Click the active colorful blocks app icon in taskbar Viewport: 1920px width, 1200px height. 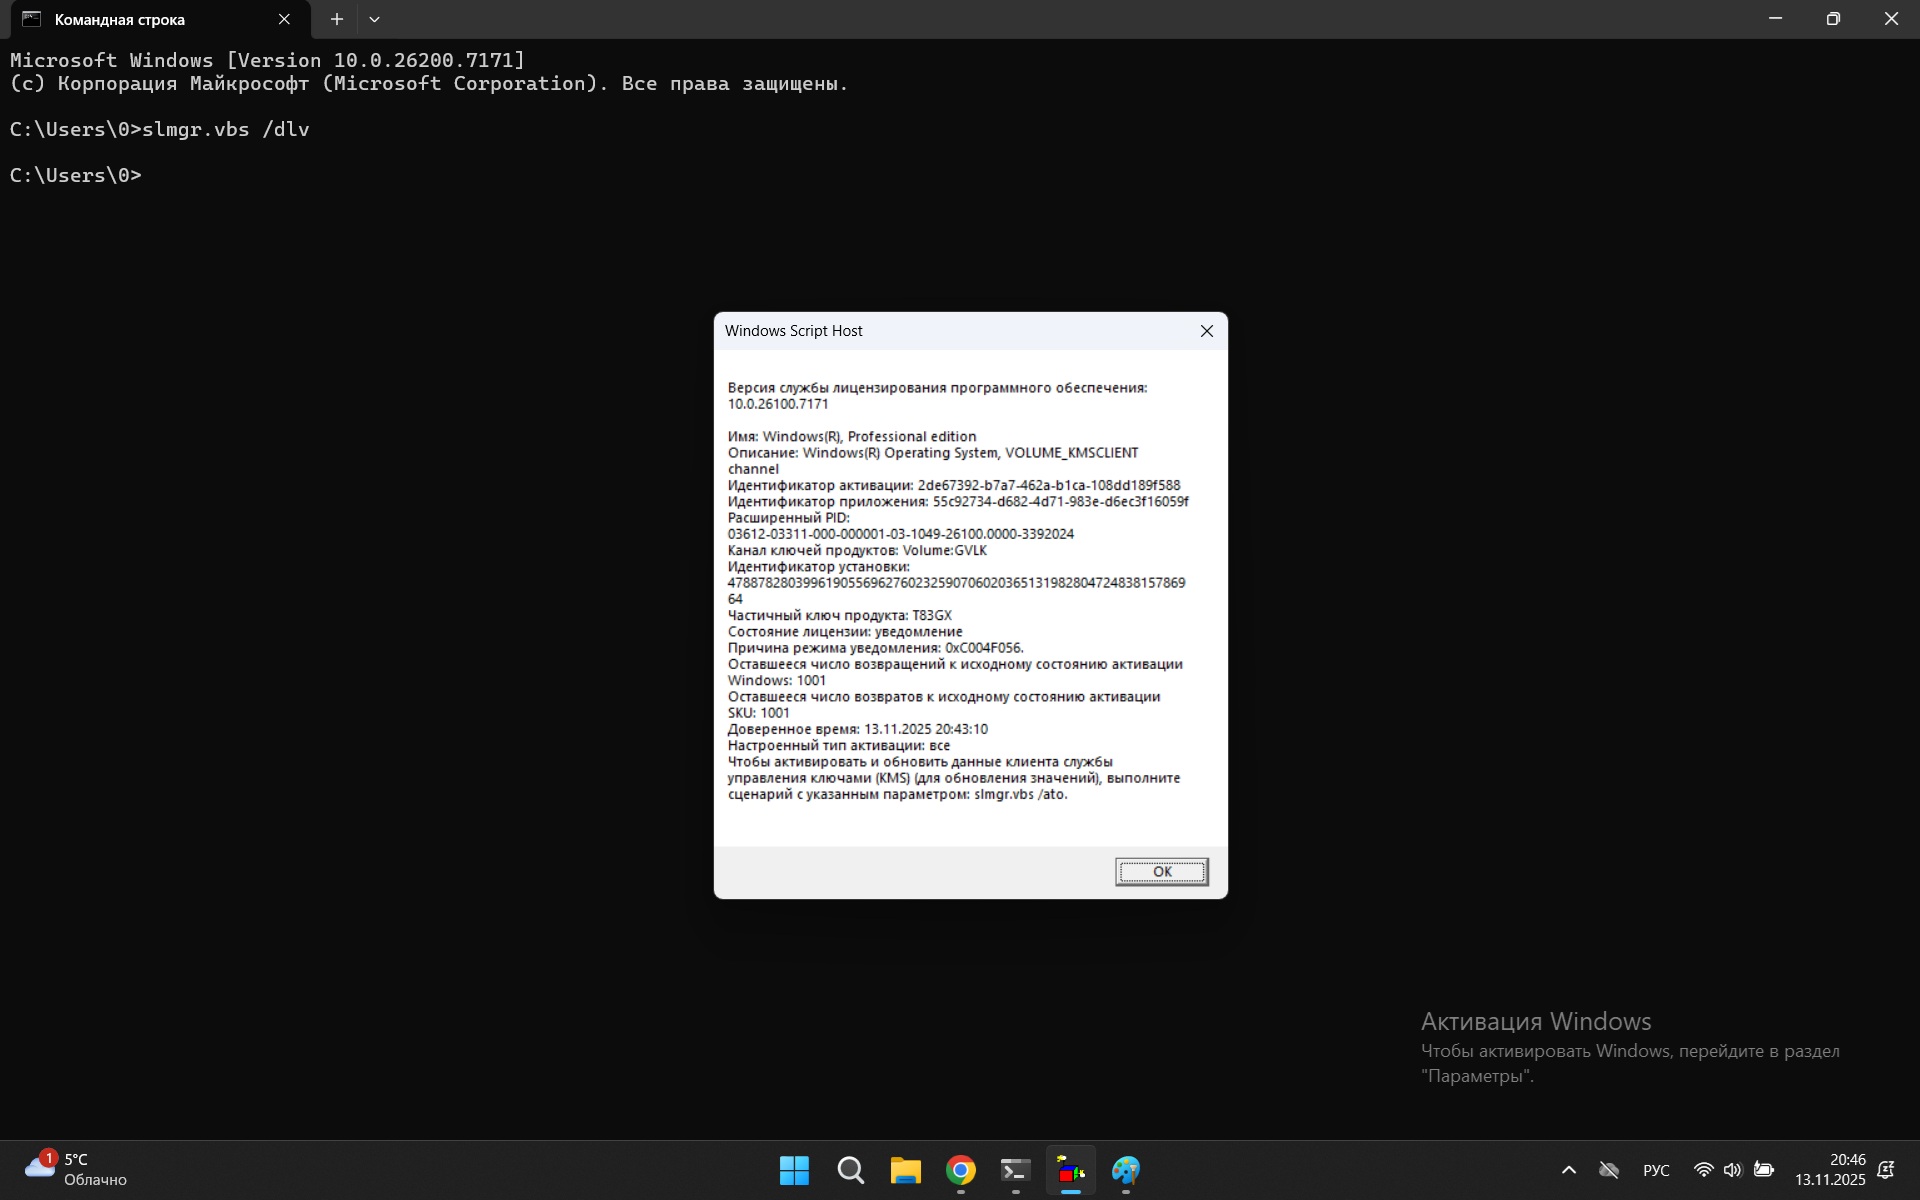[1071, 1170]
